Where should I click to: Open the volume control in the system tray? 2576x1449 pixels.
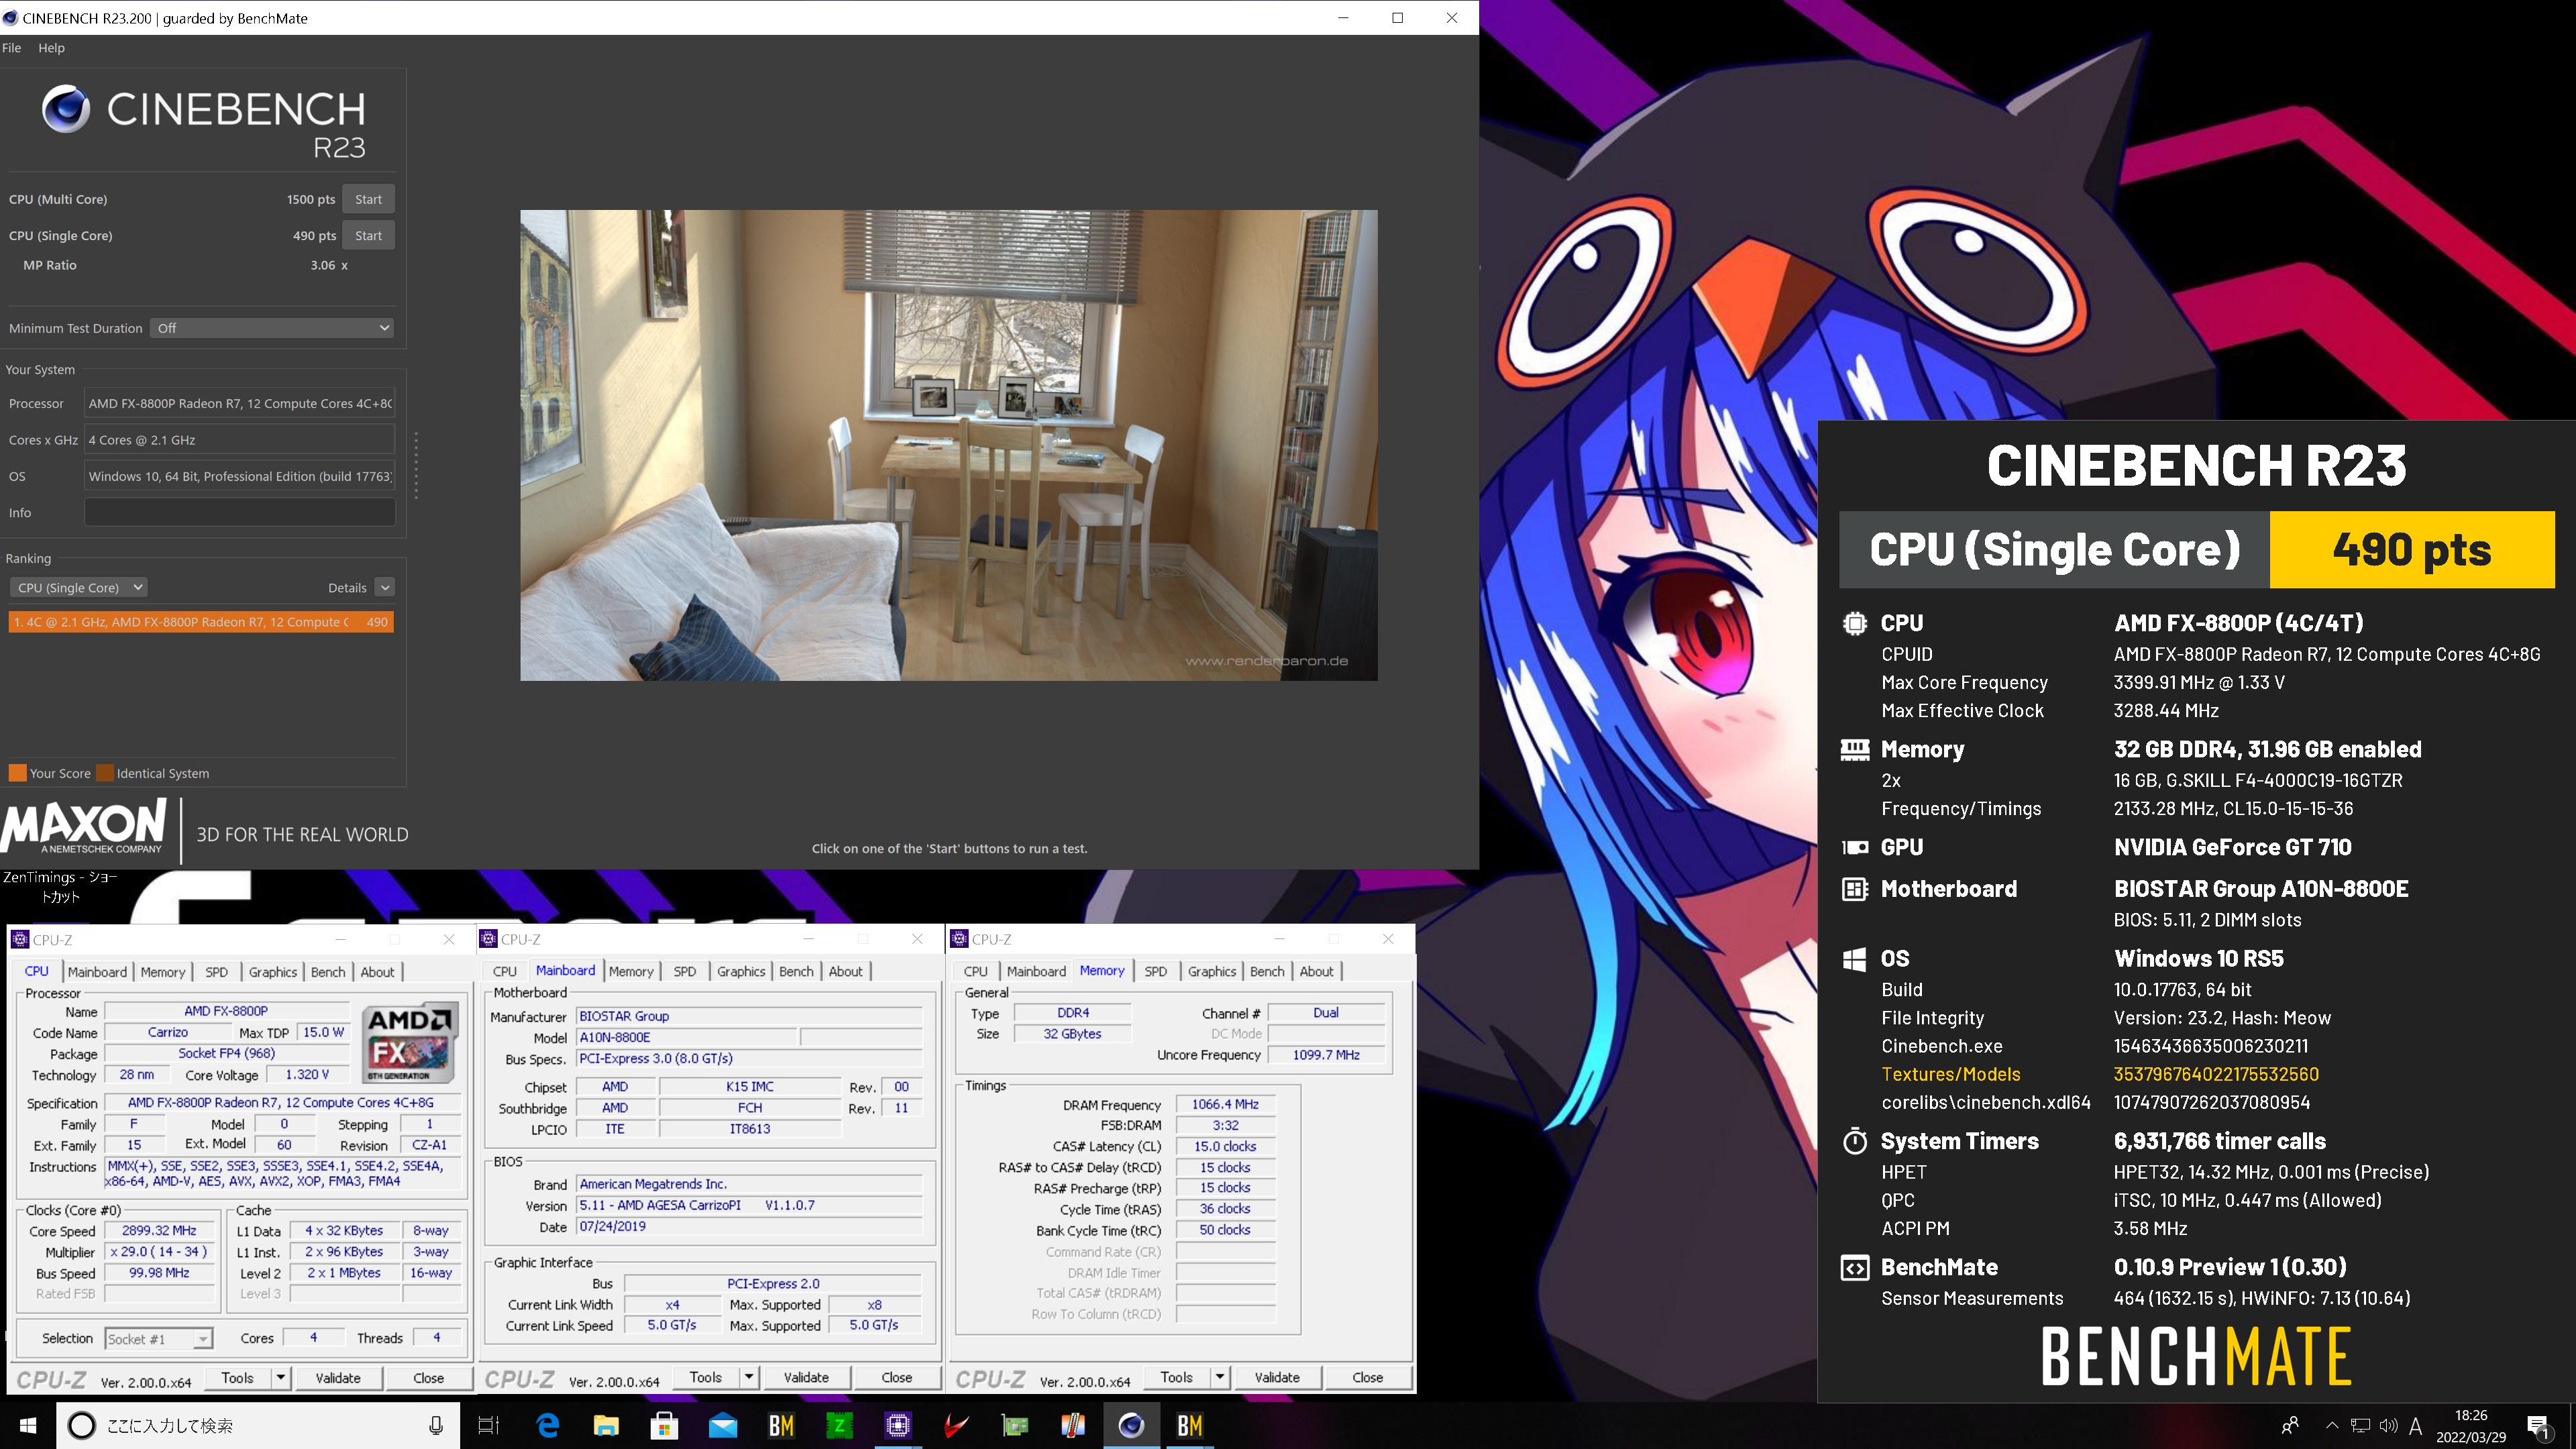tap(2388, 1426)
